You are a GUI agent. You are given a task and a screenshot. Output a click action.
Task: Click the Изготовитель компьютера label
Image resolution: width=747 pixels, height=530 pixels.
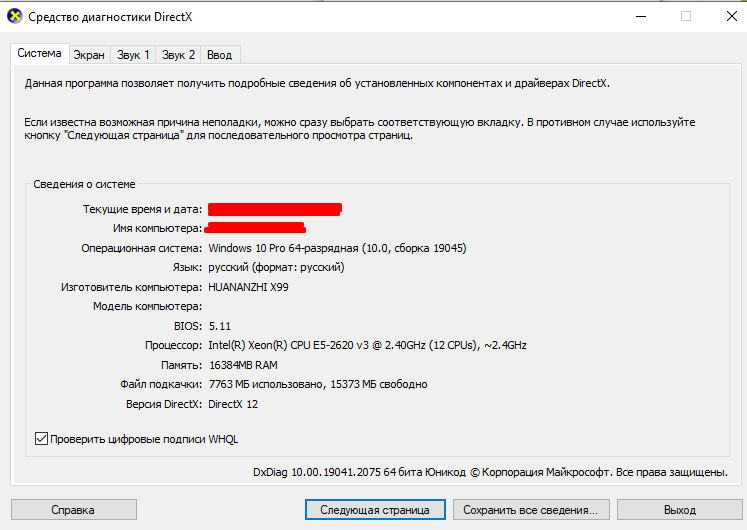pos(131,287)
